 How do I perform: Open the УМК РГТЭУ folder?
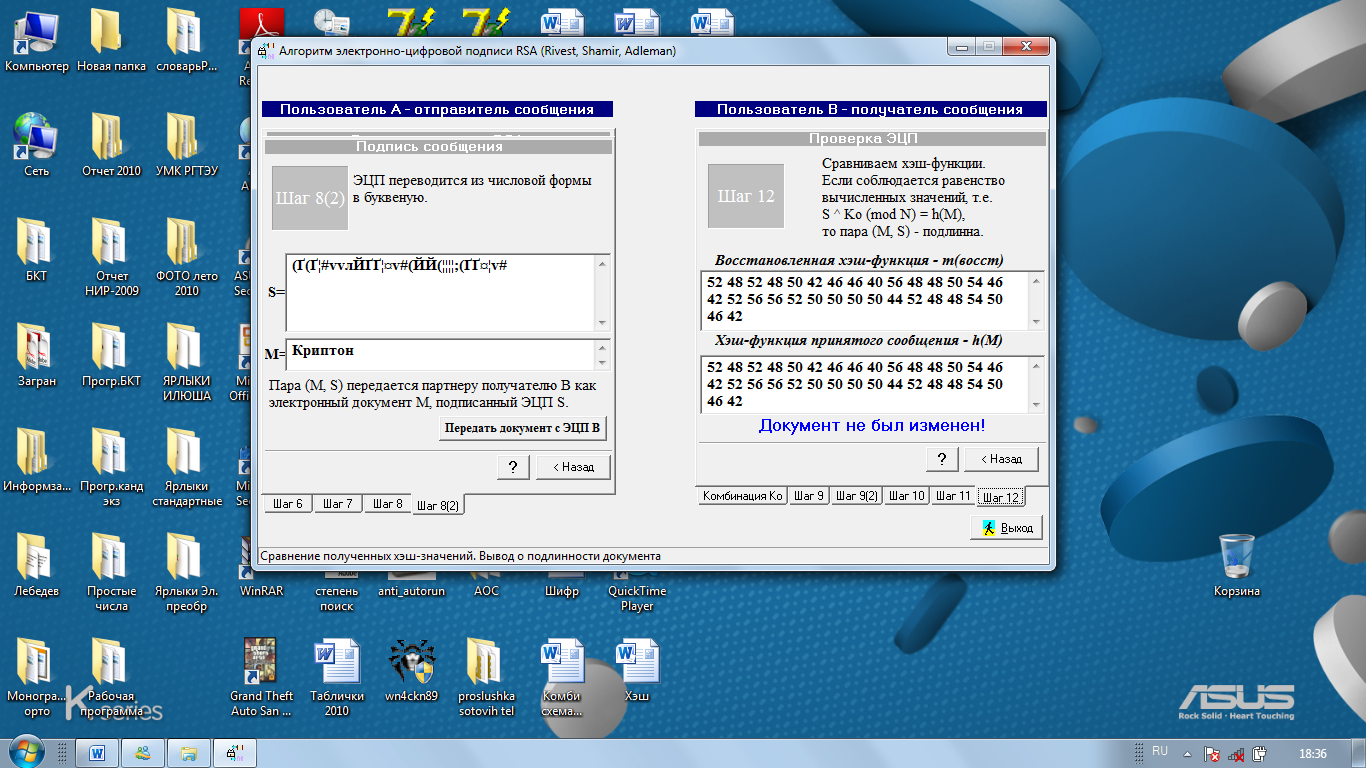[x=187, y=145]
